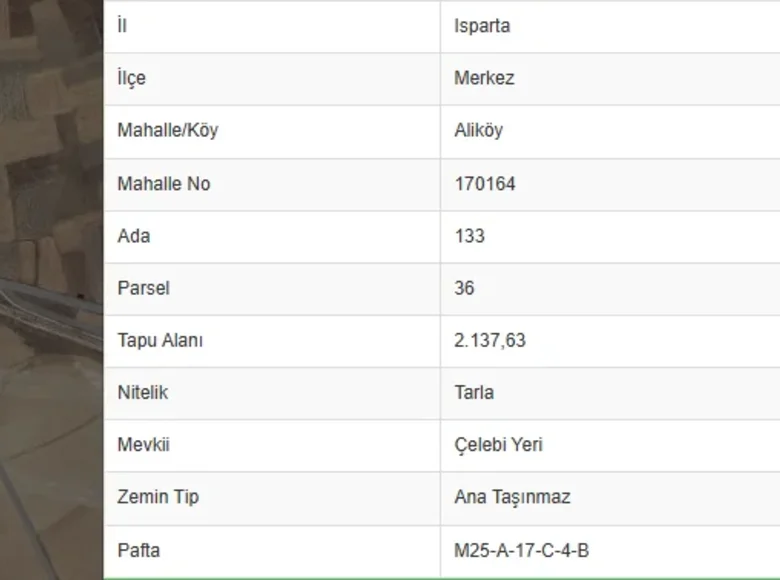Select the Mevkii label cell
The image size is (780, 580).
click(x=143, y=445)
